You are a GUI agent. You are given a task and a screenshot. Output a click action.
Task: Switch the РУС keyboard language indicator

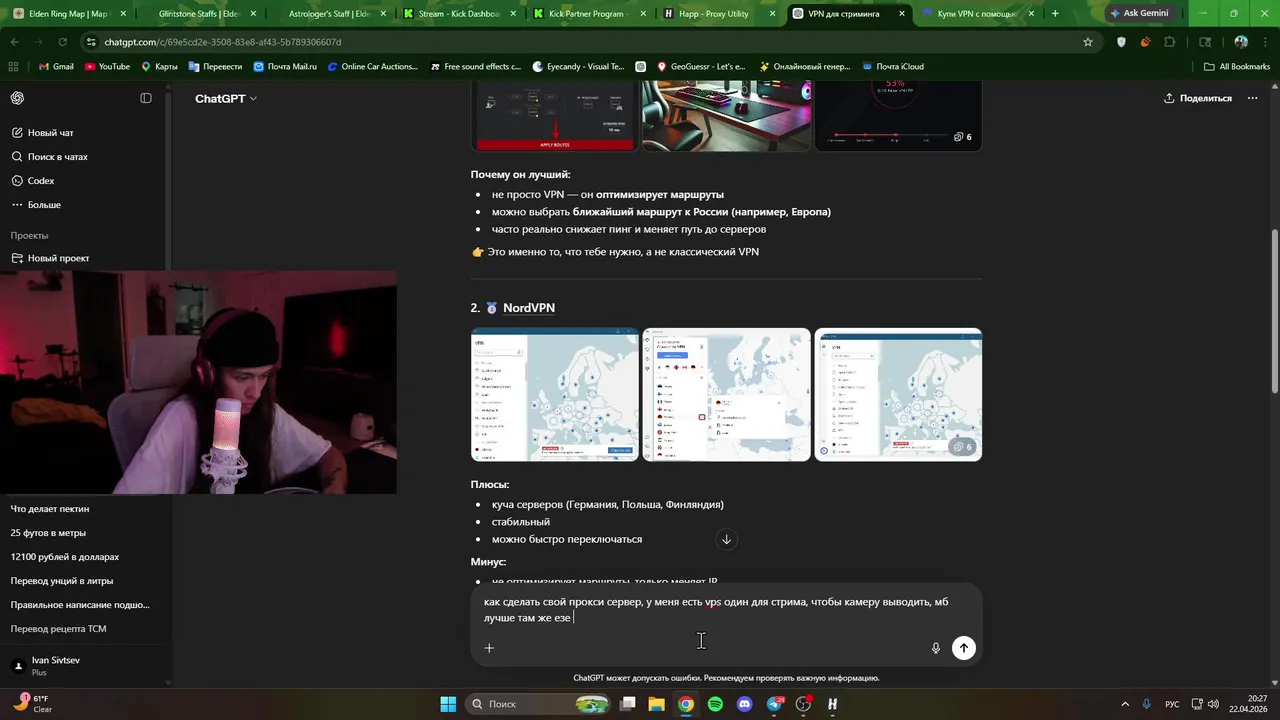(1172, 704)
